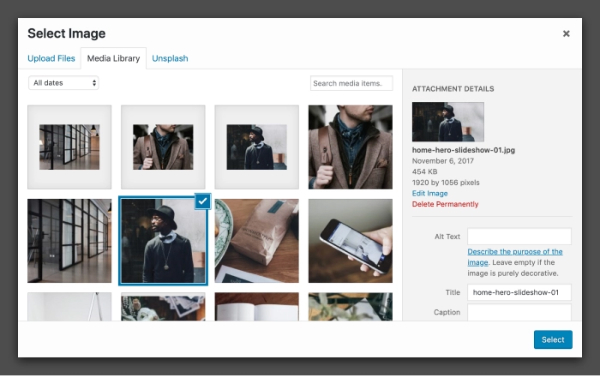Image resolution: width=600 pixels, height=376 pixels.
Task: Select large thumbnail of man in brown coat
Action: point(351,147)
